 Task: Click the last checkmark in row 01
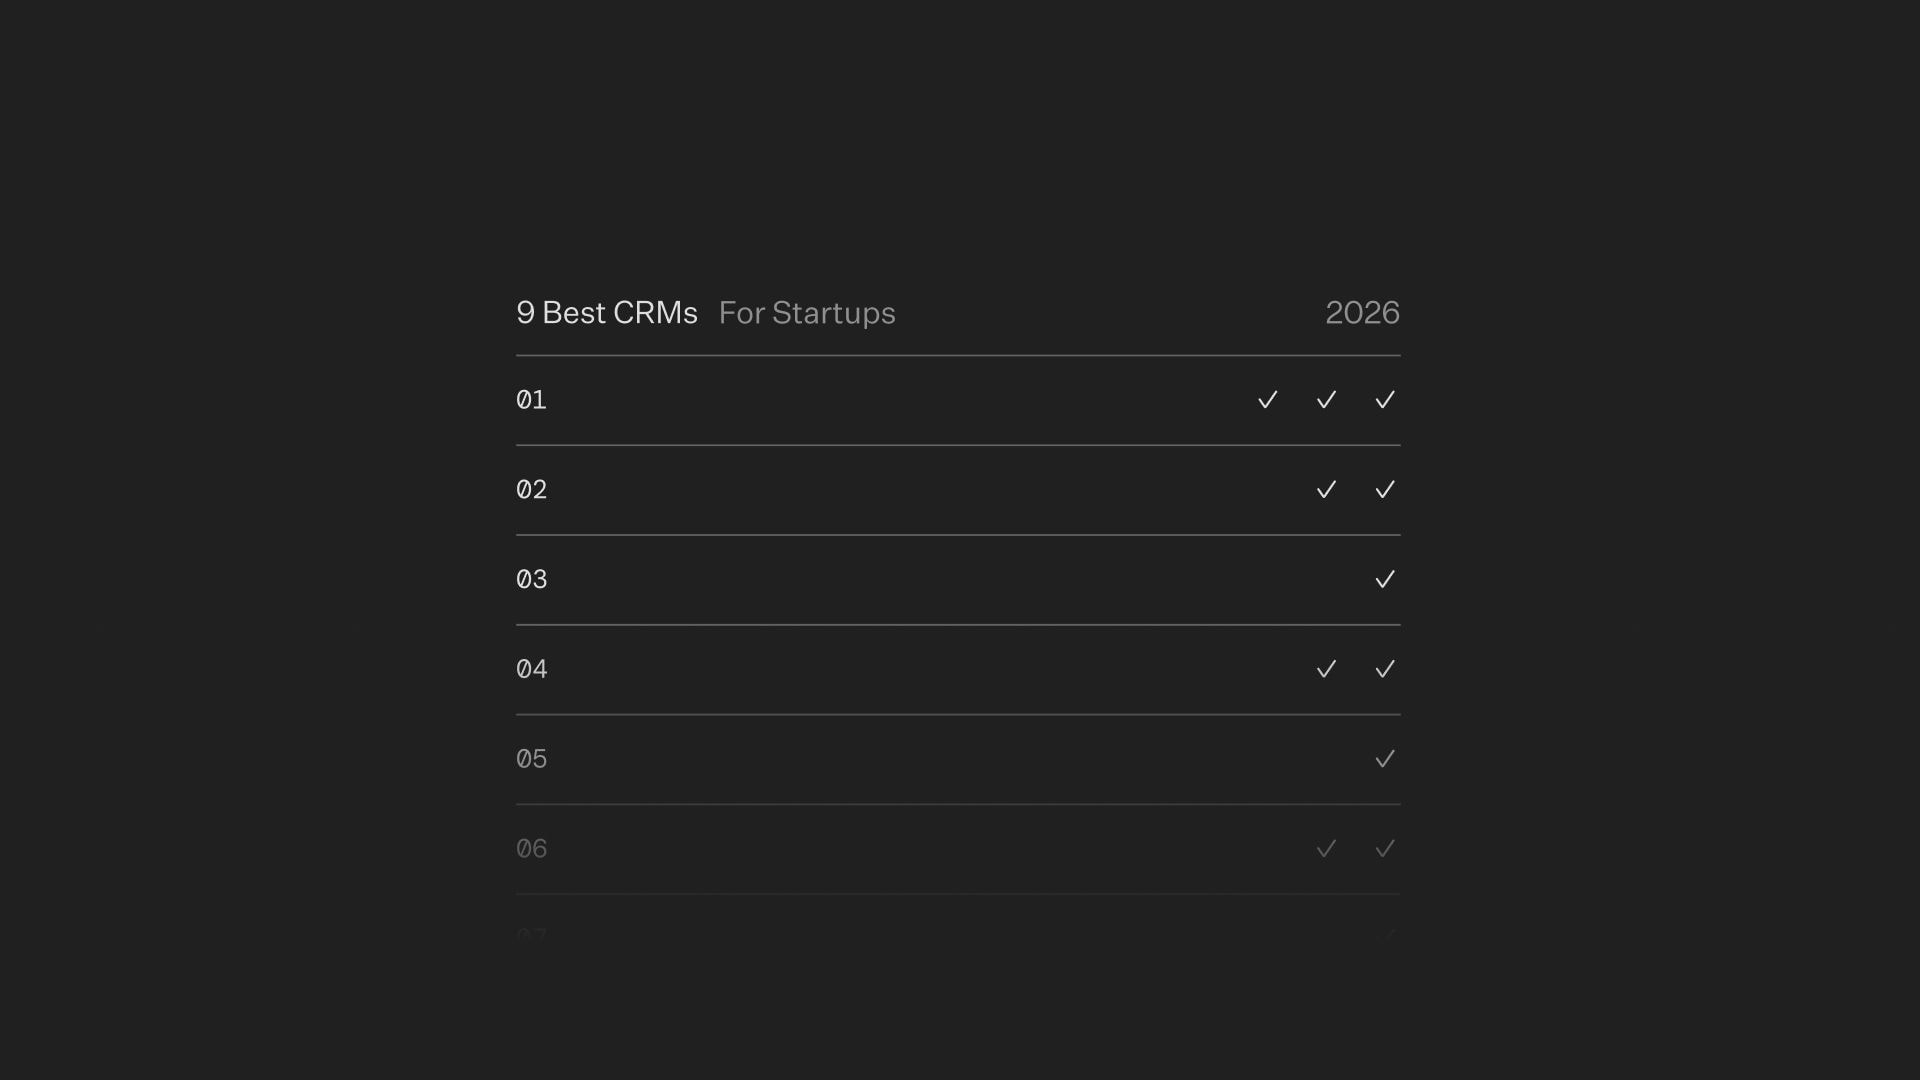(1385, 400)
